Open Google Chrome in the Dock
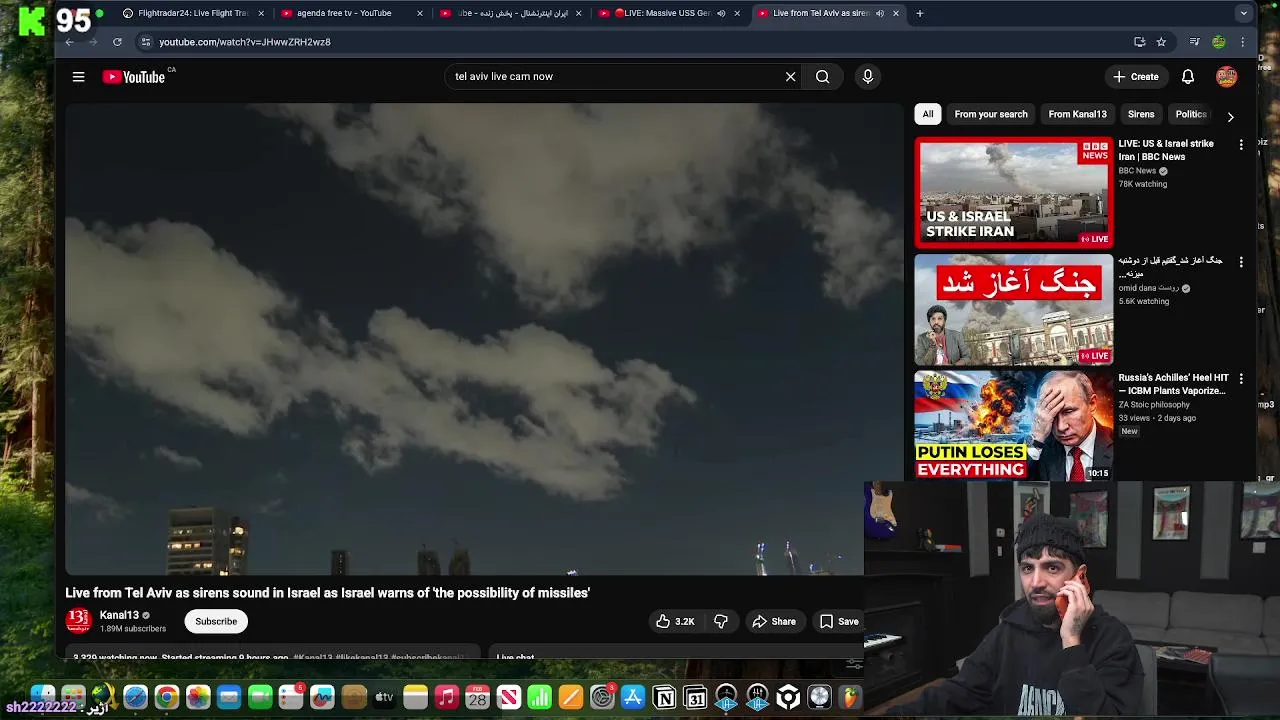This screenshot has height=720, width=1280. point(167,697)
